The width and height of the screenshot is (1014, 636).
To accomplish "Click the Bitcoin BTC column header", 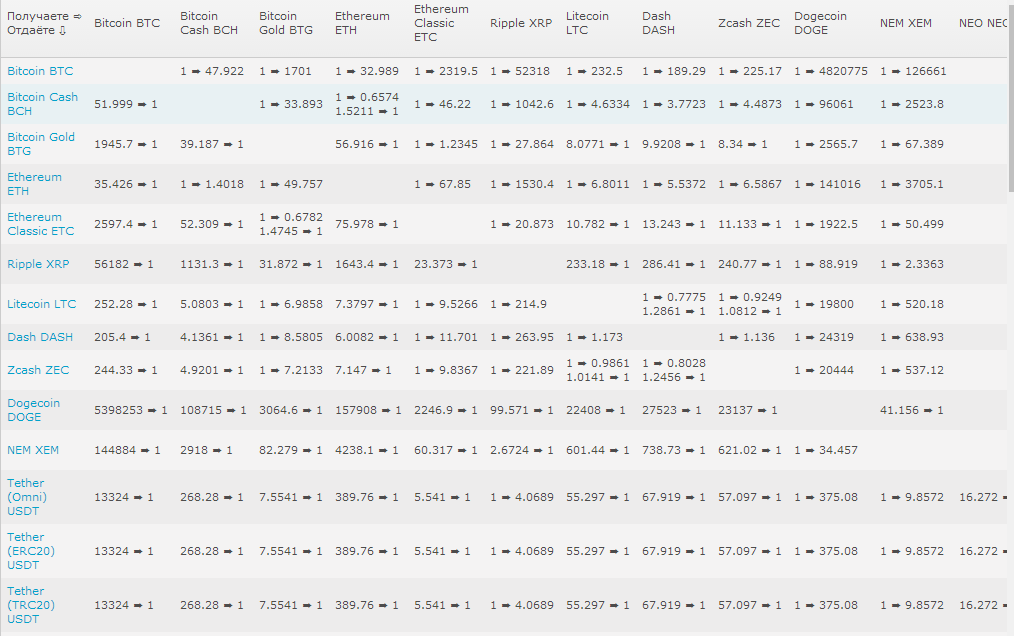I will 127,23.
